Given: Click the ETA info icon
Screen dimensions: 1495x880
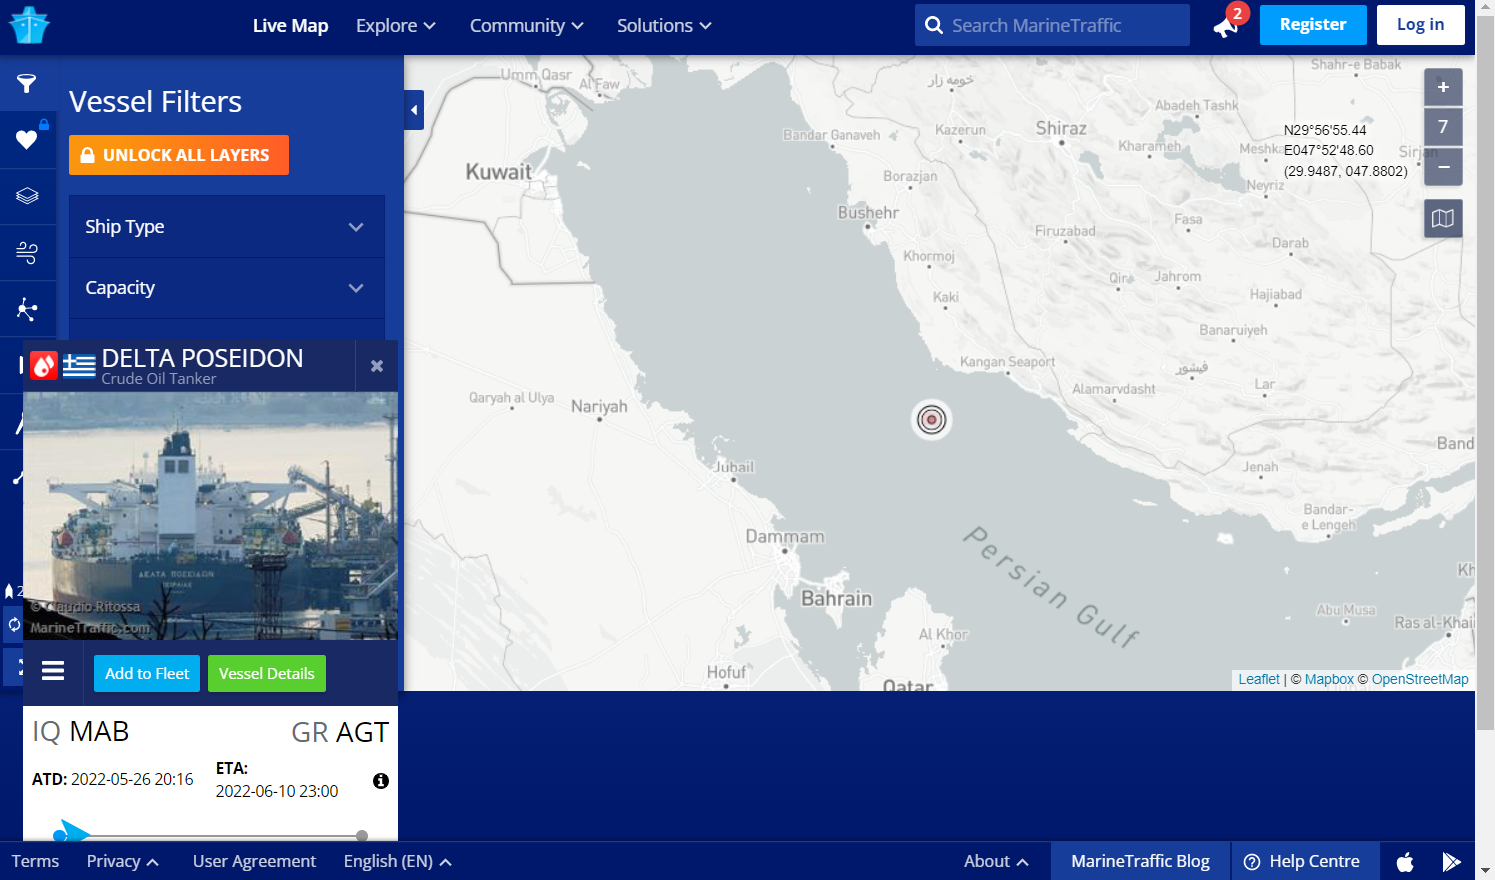Looking at the screenshot, I should (x=381, y=781).
